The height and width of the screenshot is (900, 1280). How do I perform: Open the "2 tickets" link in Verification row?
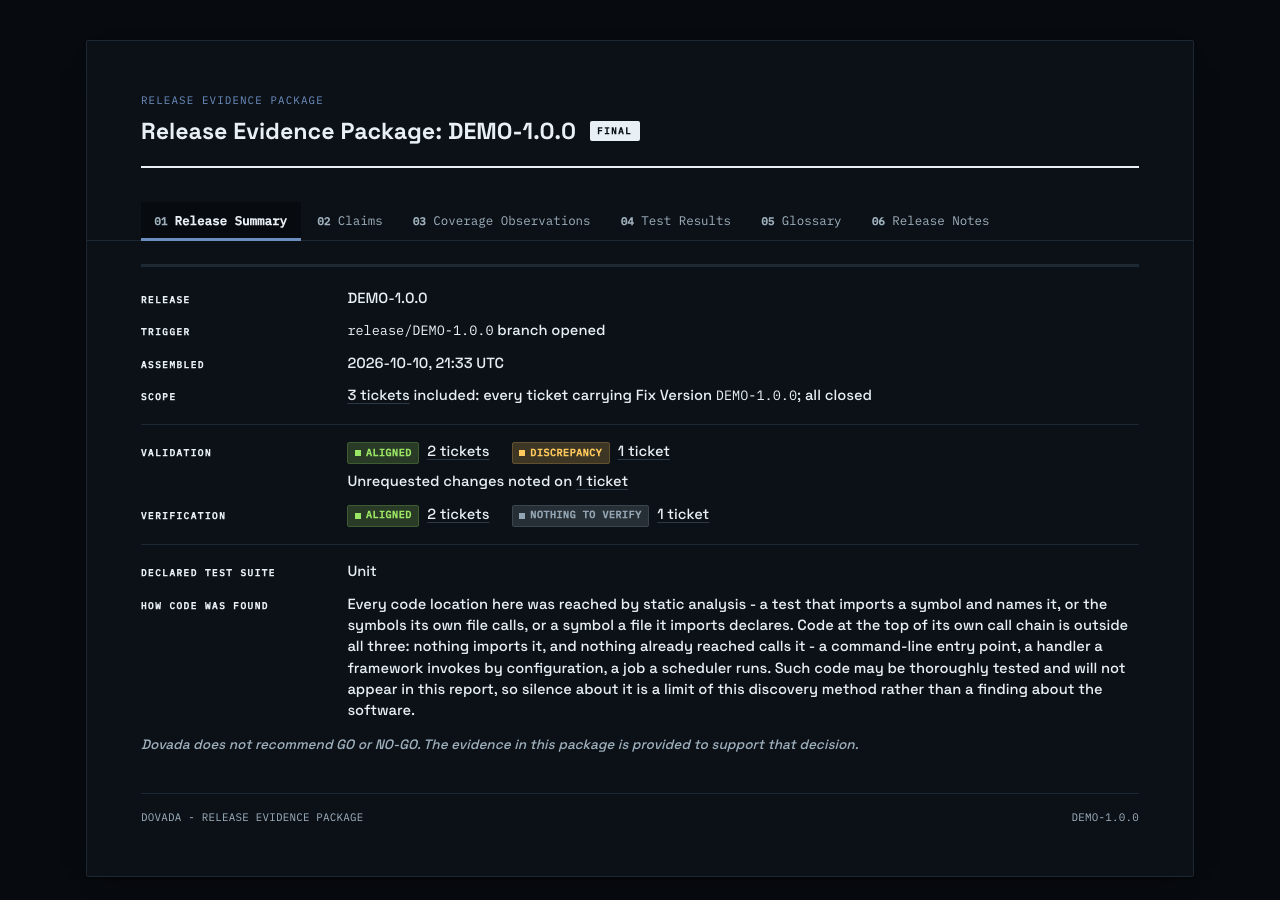pyautogui.click(x=458, y=514)
